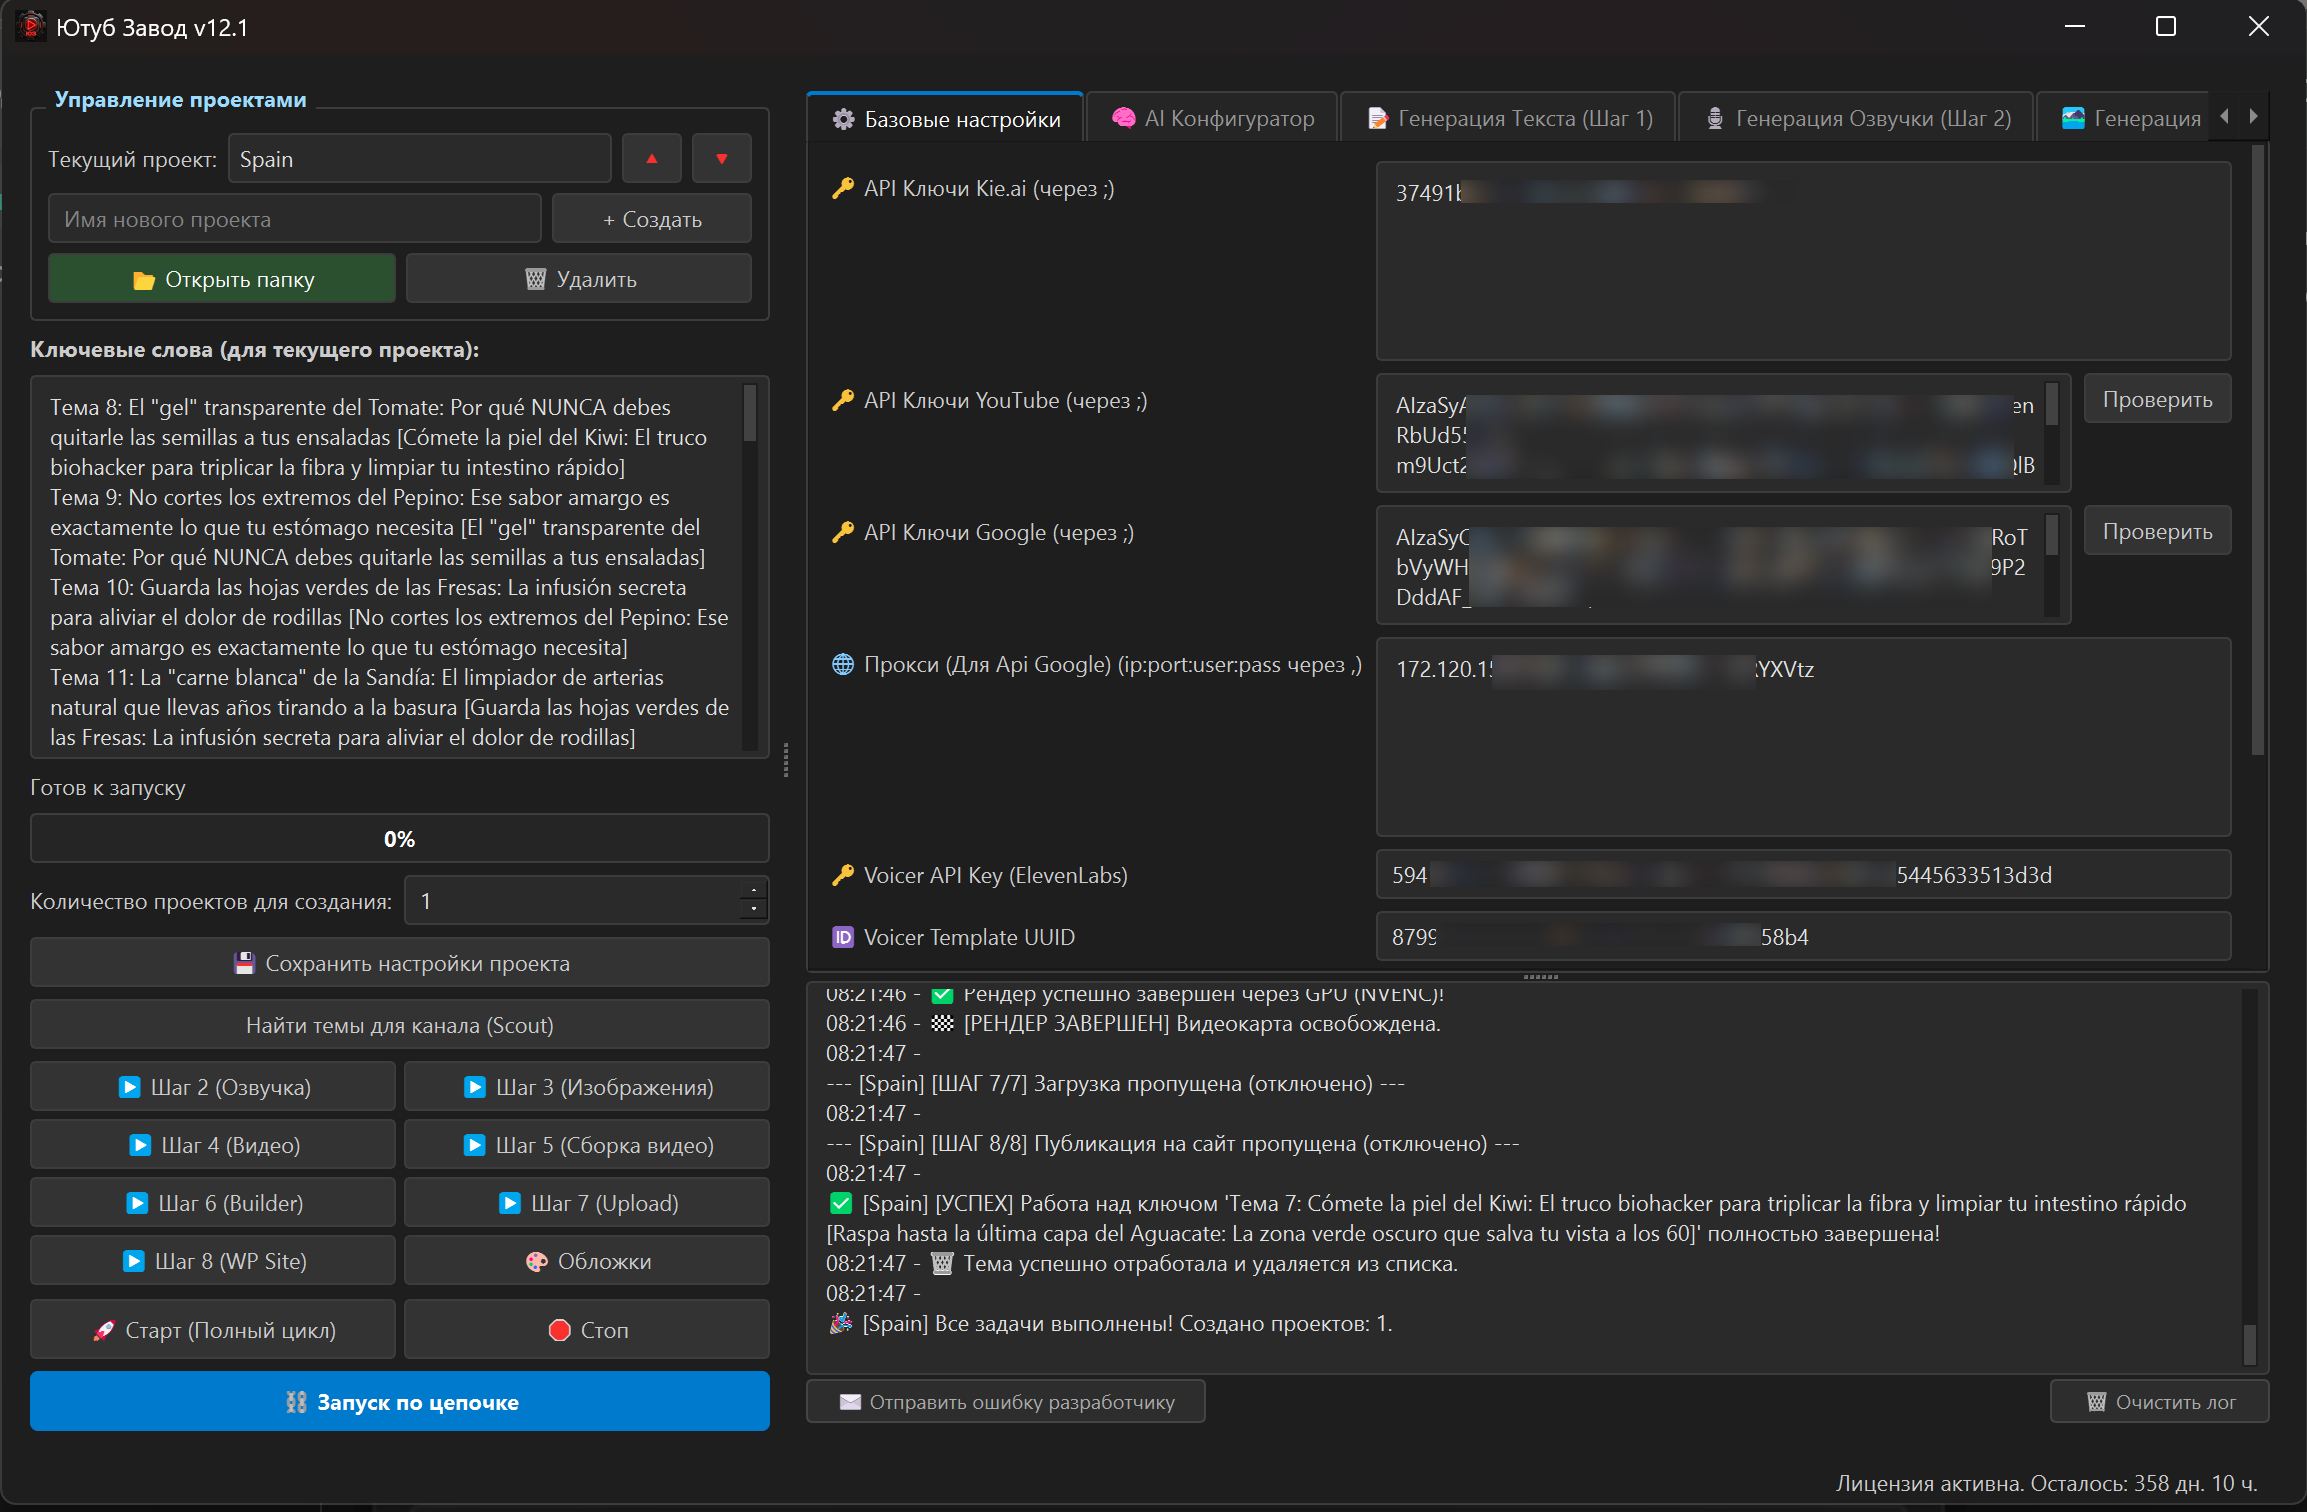This screenshot has width=2307, height=1512.
Task: Launch Запуск по цепочке
Action: point(400,1401)
